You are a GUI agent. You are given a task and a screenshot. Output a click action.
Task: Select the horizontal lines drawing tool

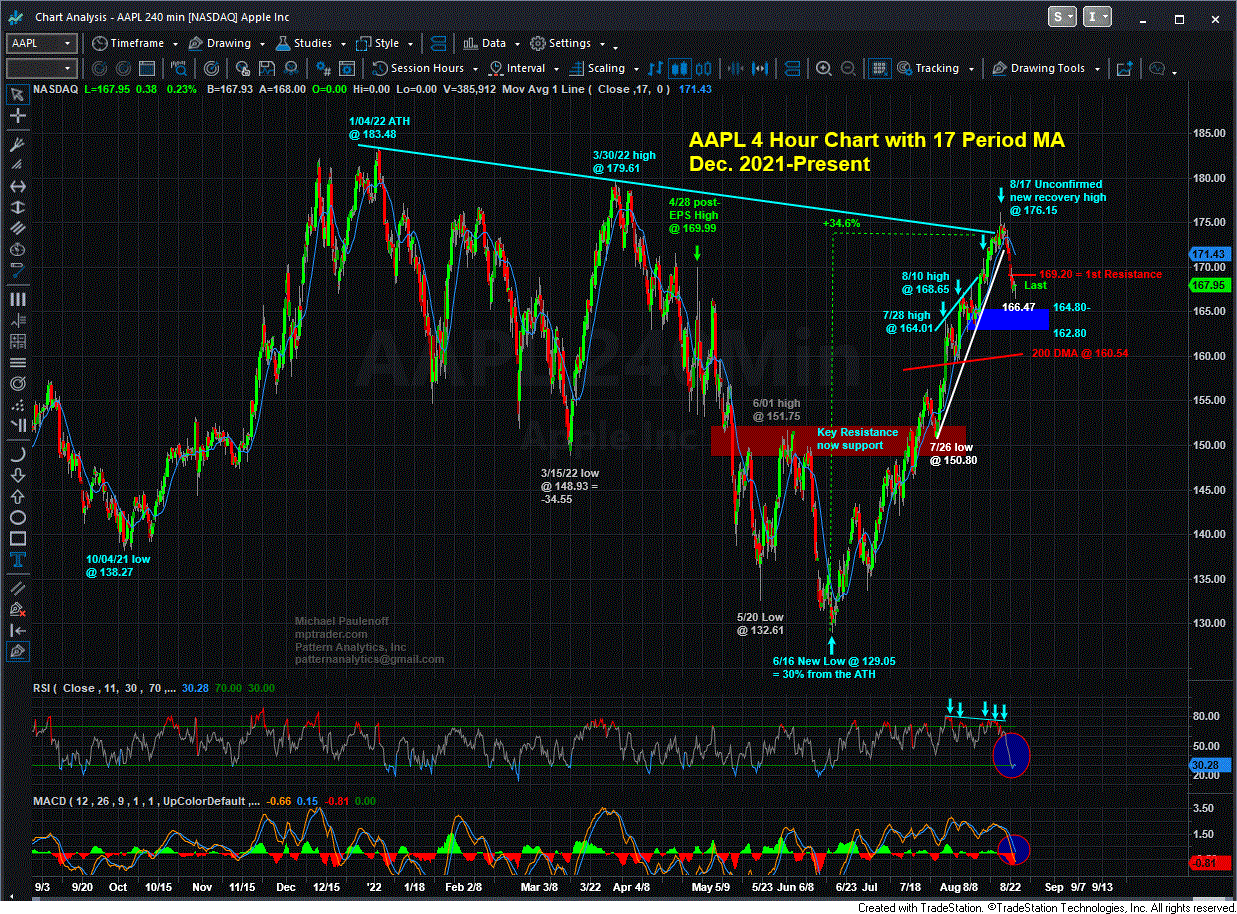pos(17,362)
